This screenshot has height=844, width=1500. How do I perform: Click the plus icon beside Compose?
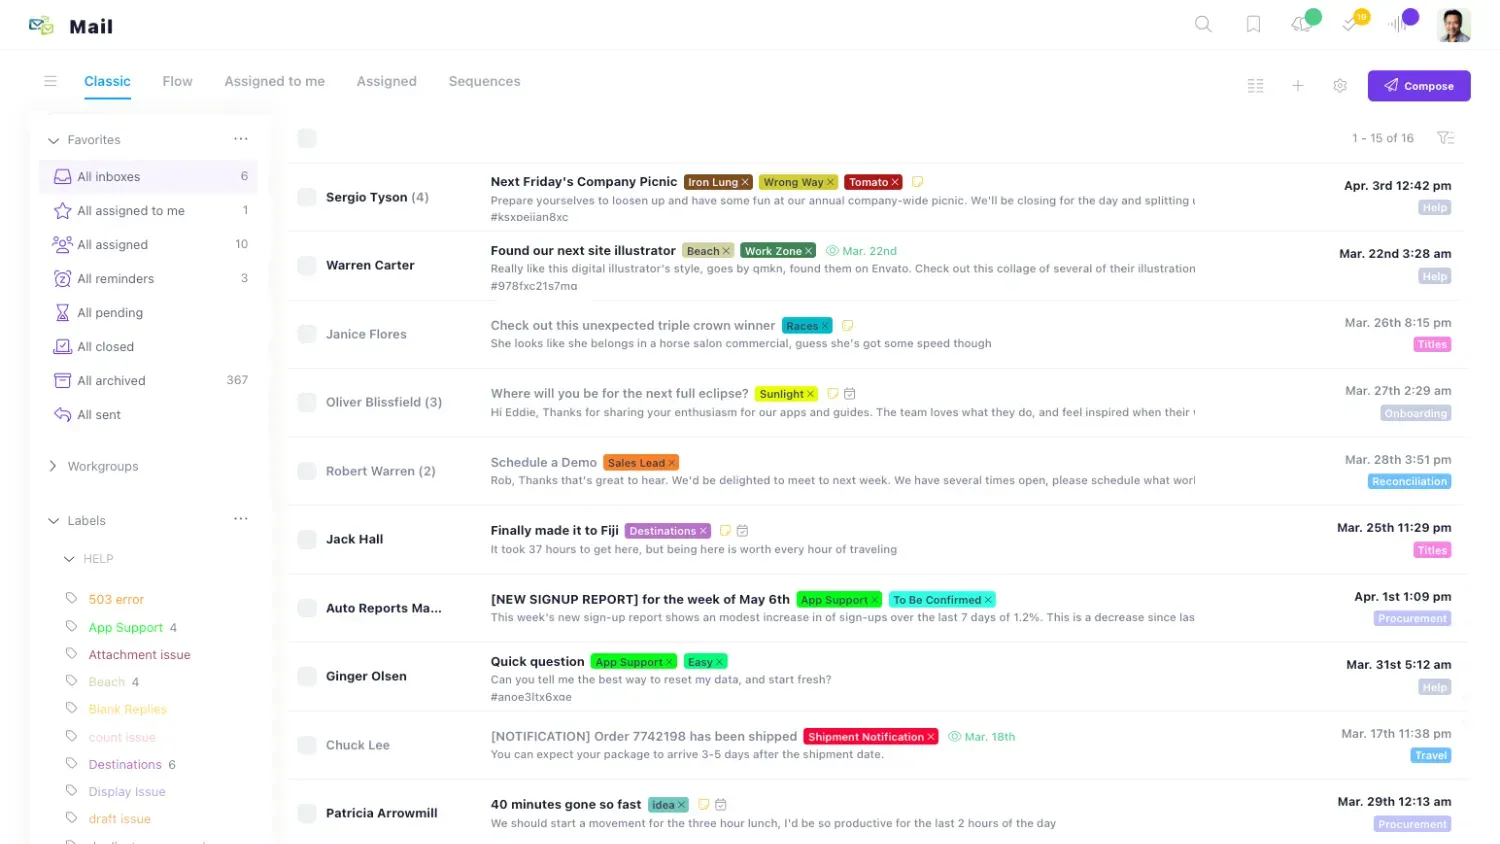tap(1298, 86)
